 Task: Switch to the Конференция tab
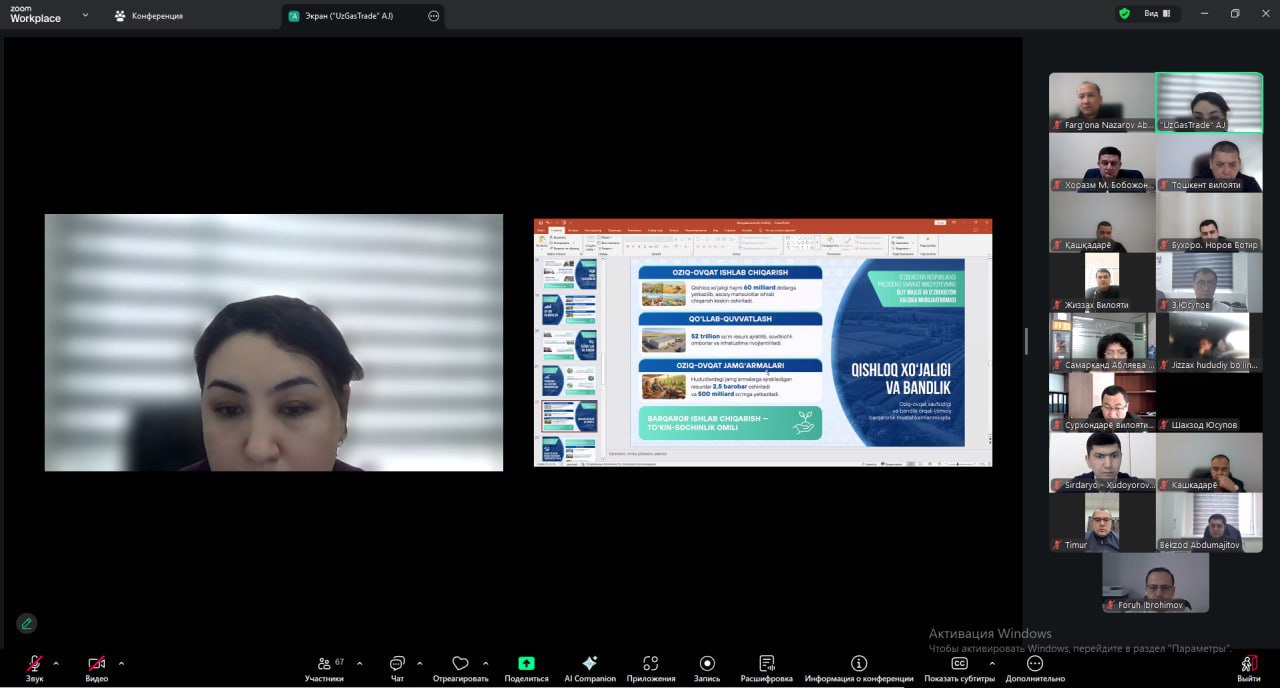click(x=148, y=16)
